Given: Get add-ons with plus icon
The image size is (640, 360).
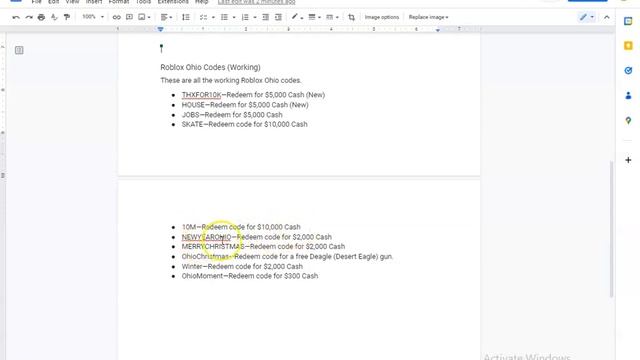Looking at the screenshot, I should [x=628, y=160].
